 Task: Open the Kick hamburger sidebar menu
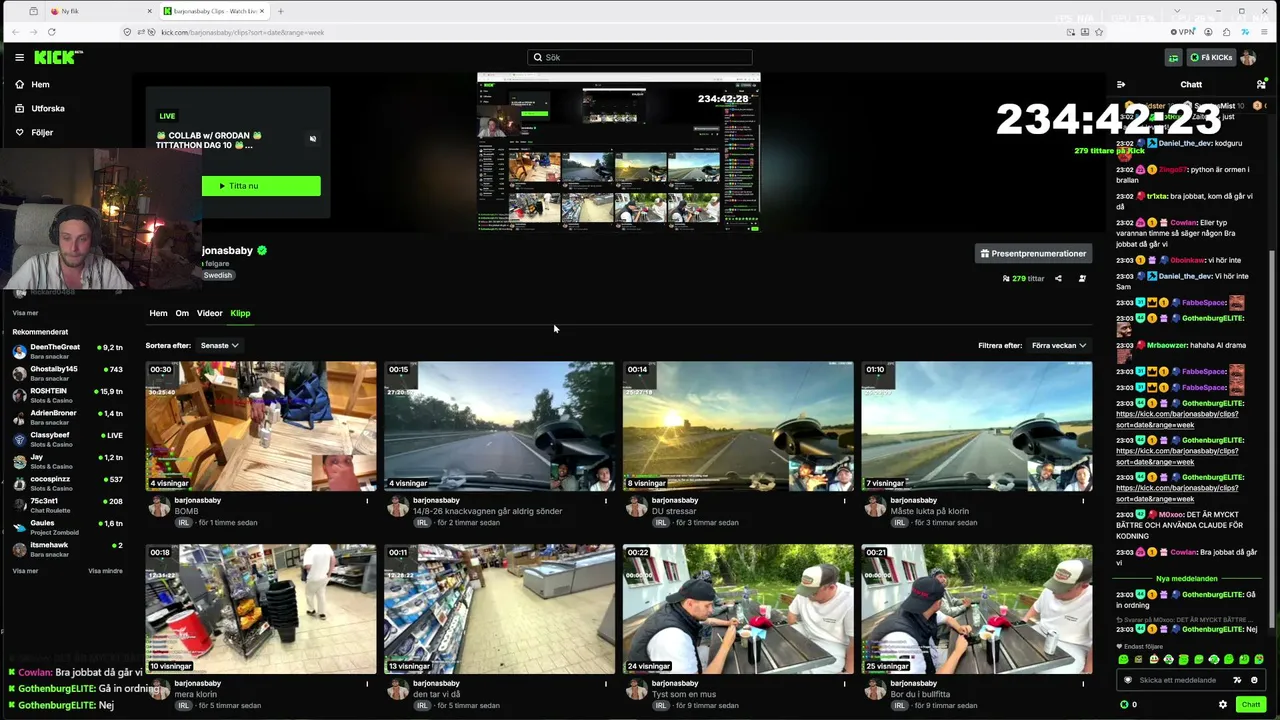click(19, 57)
